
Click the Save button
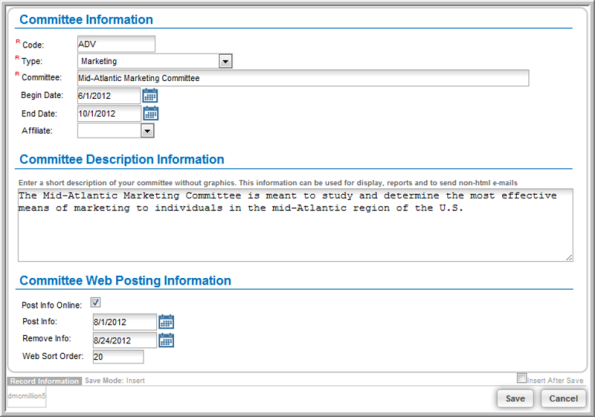(515, 398)
